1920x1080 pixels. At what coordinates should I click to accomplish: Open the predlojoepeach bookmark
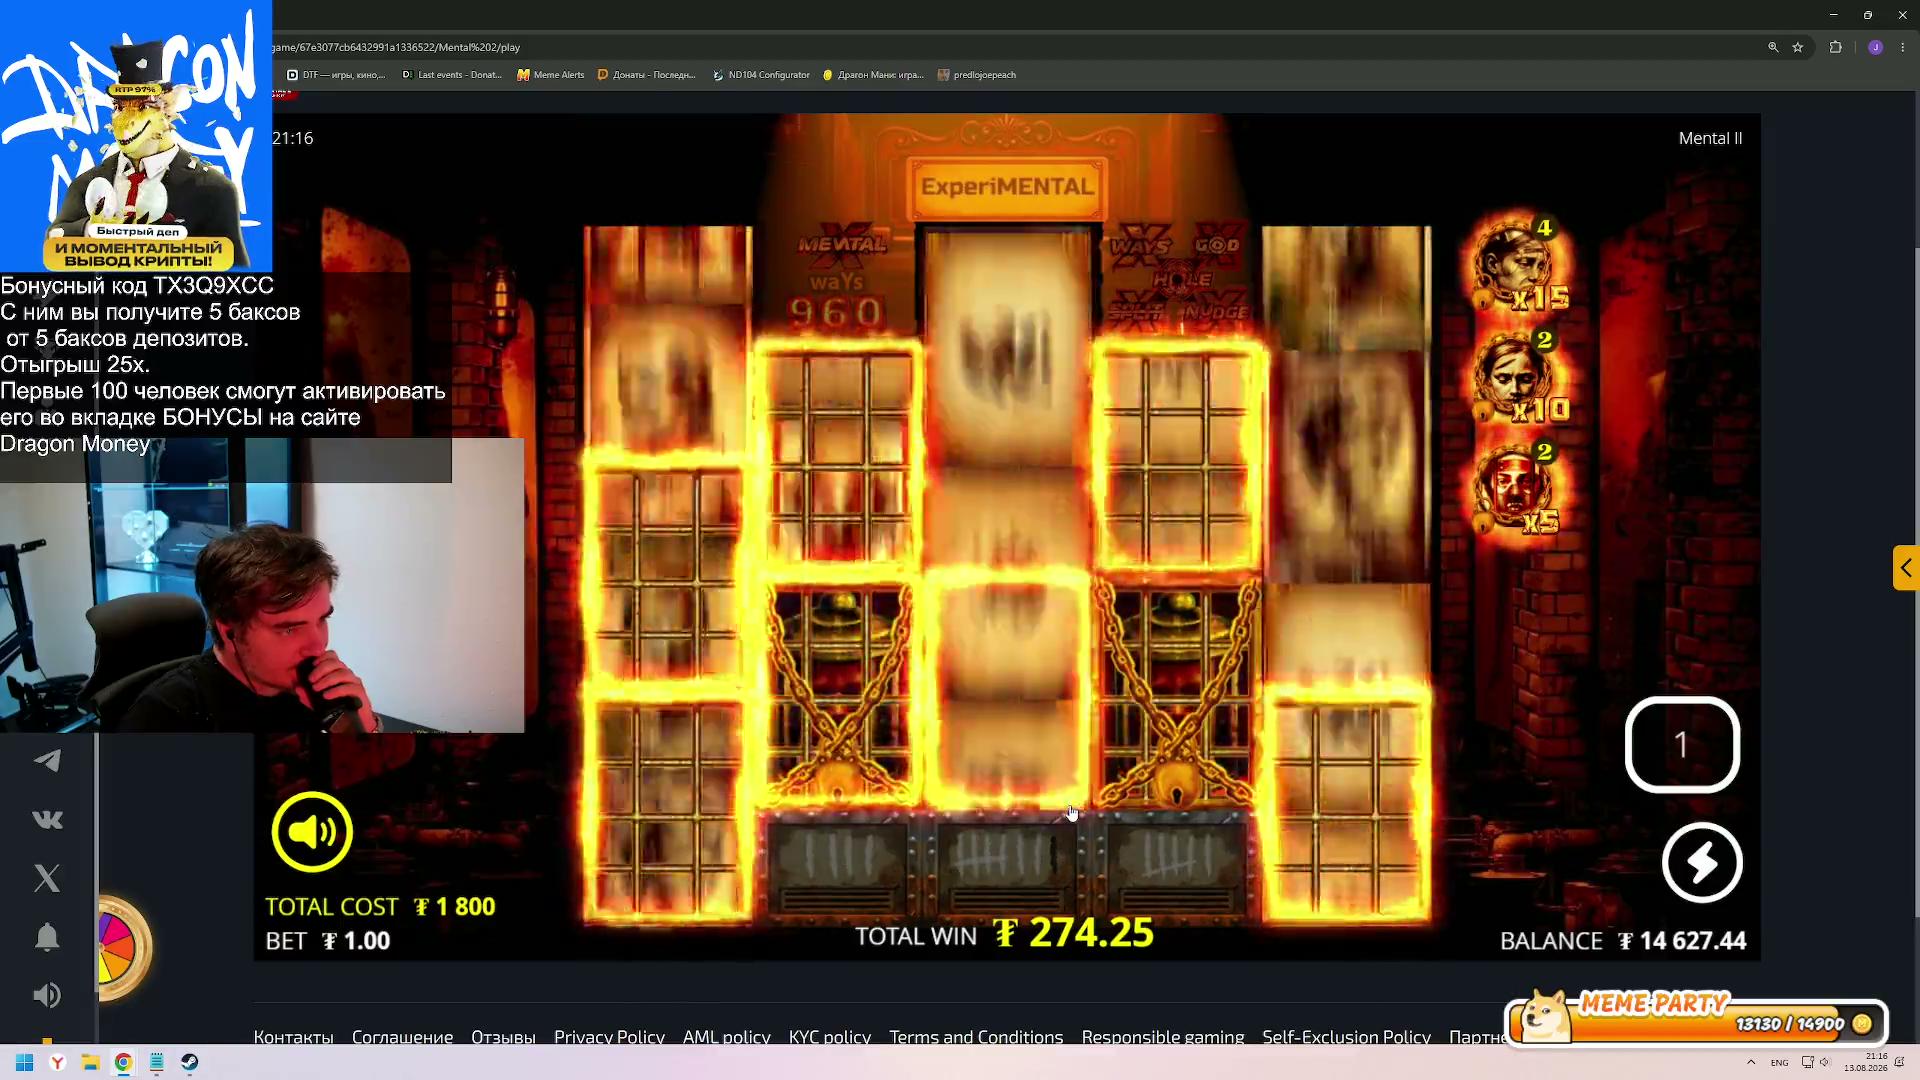coord(977,75)
